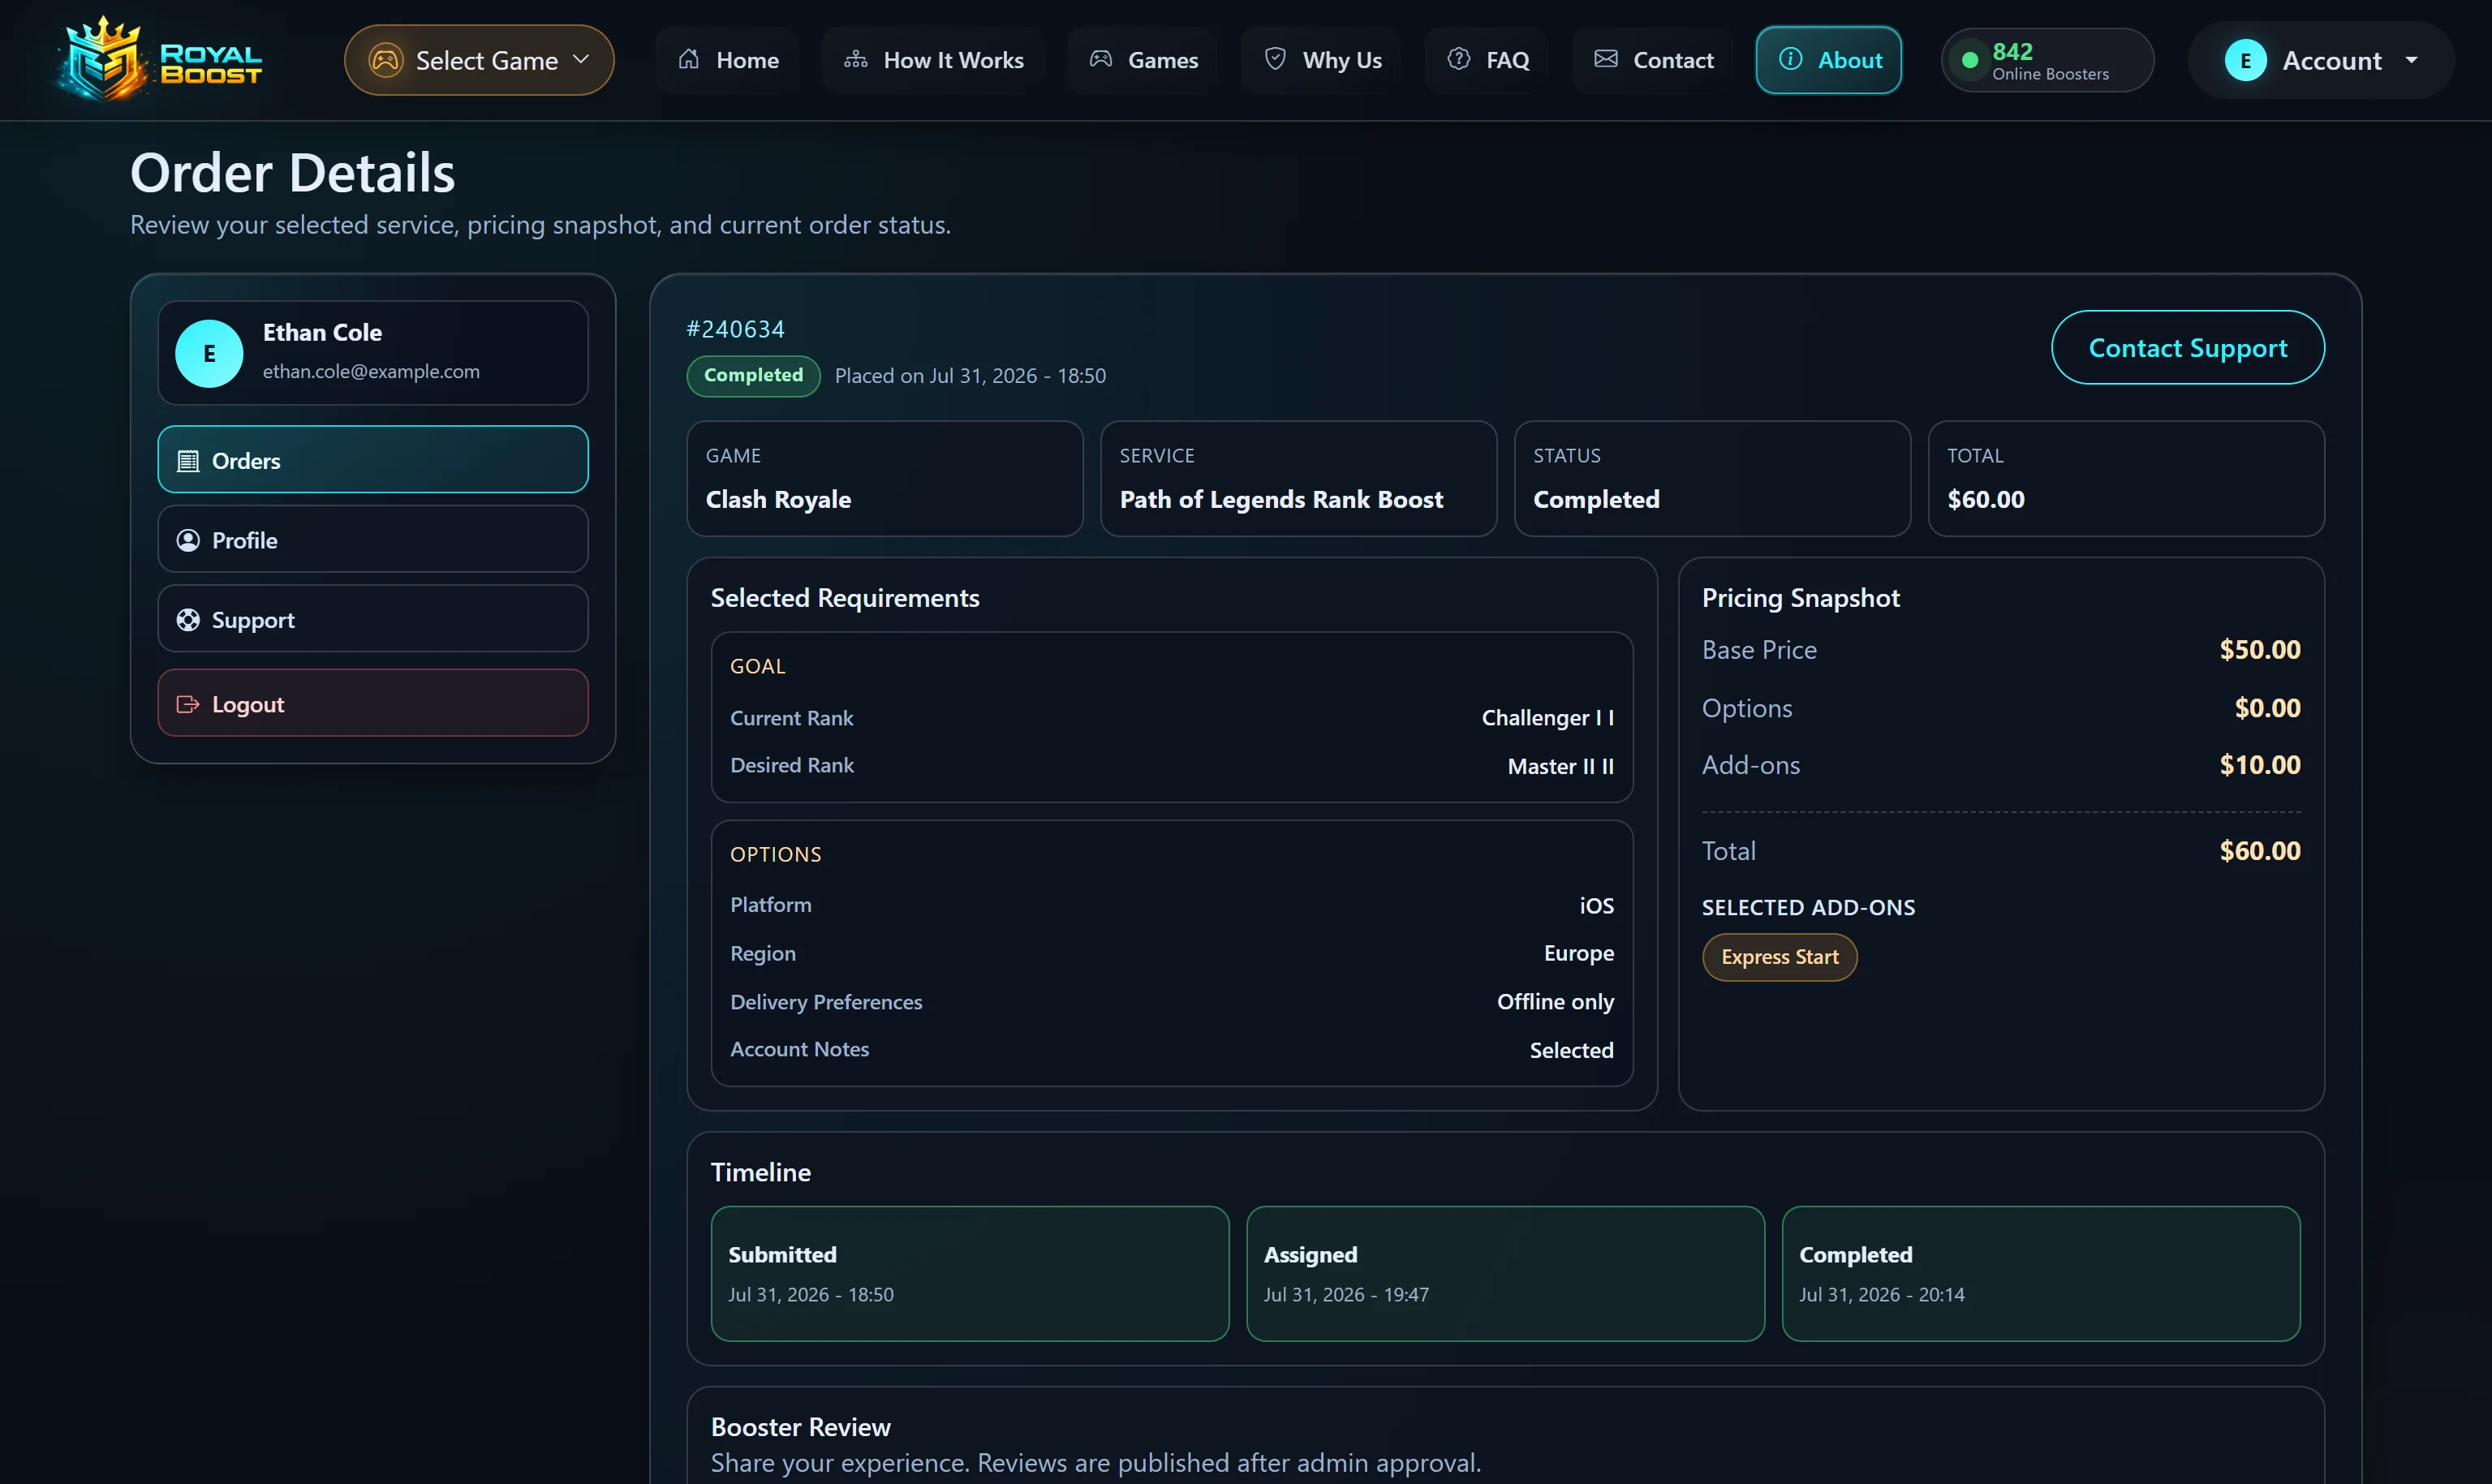Click the Placed on Jul 31, 2026 text
The width and height of the screenshot is (2492, 1484).
[970, 376]
